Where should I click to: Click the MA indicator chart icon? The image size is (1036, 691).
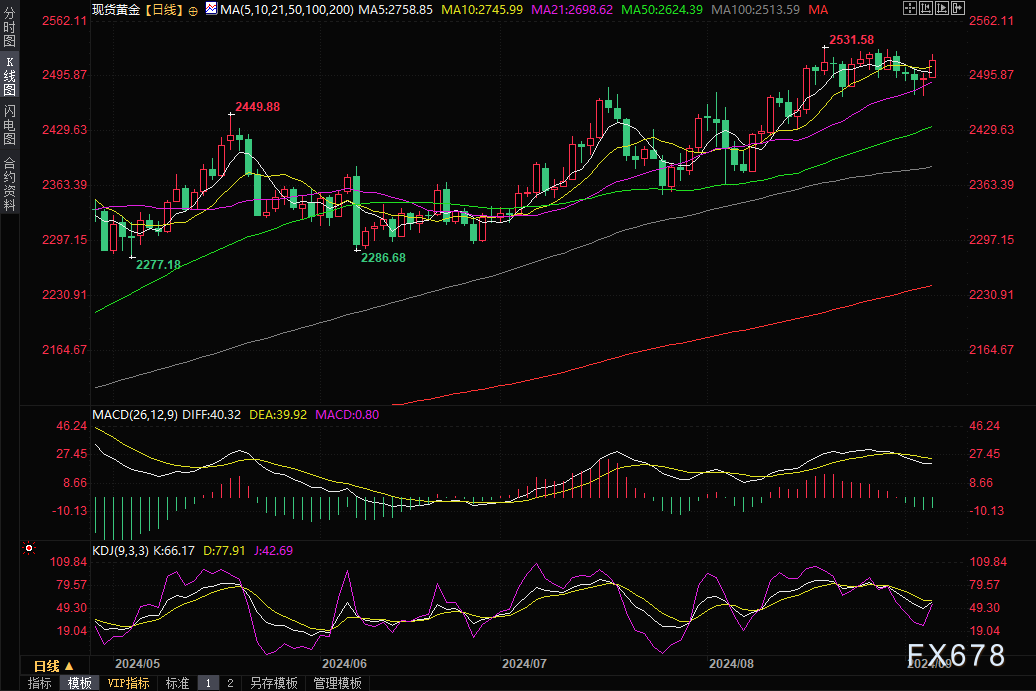click(210, 9)
